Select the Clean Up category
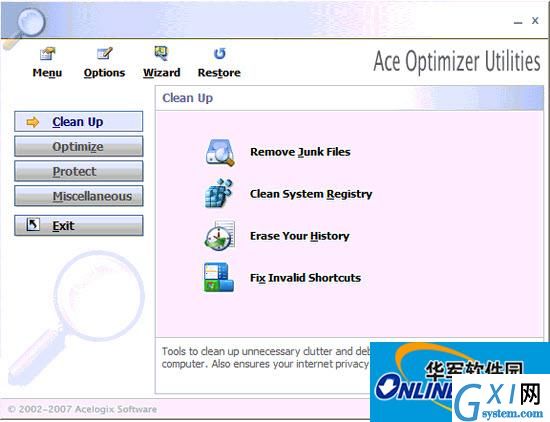550x422 pixels. coord(79,121)
